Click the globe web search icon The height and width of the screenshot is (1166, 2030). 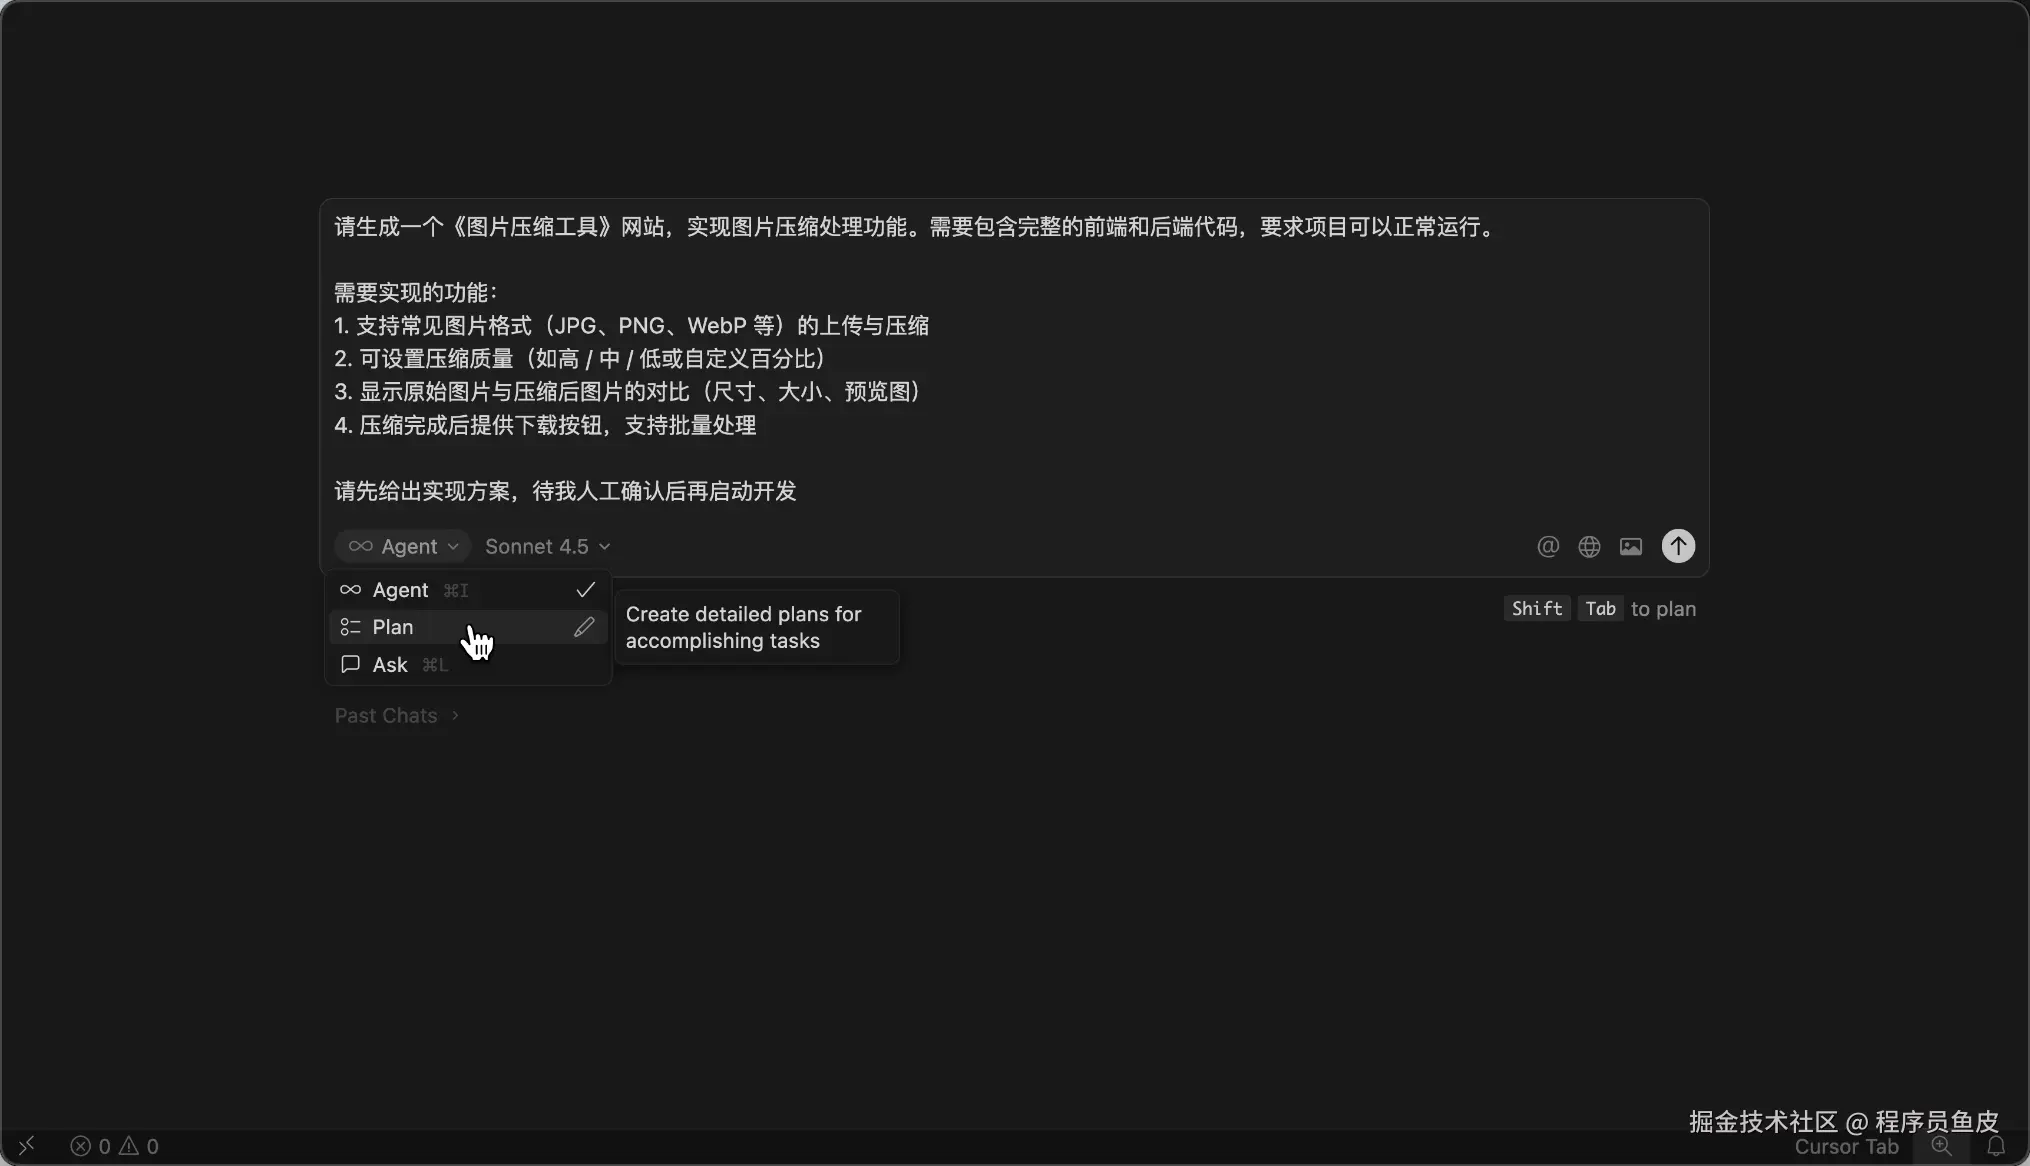1589,546
